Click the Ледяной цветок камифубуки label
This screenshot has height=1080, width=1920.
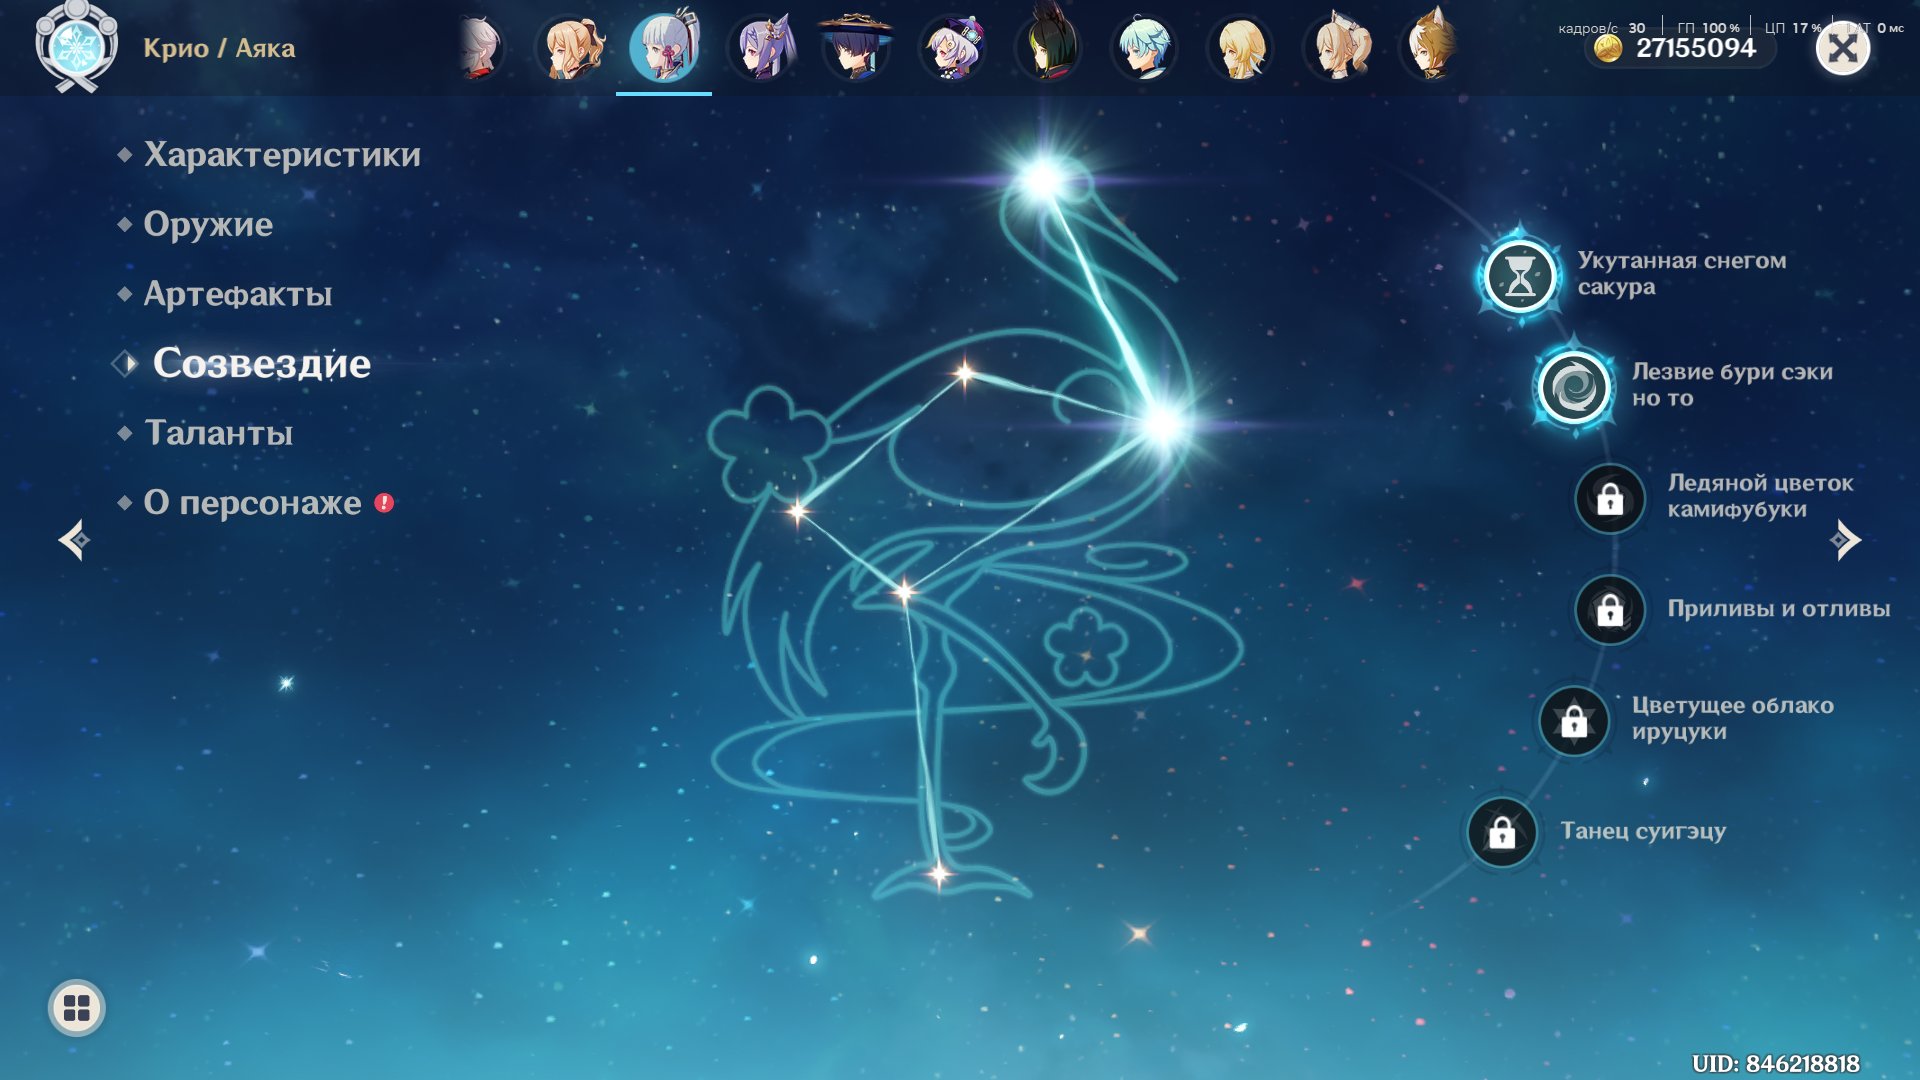(x=1760, y=496)
